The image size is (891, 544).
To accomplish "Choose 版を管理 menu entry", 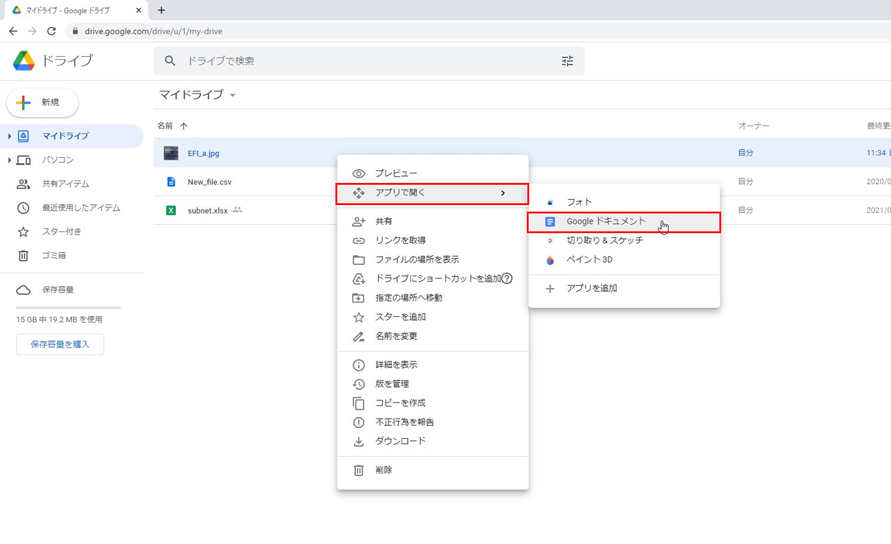I will click(432, 384).
